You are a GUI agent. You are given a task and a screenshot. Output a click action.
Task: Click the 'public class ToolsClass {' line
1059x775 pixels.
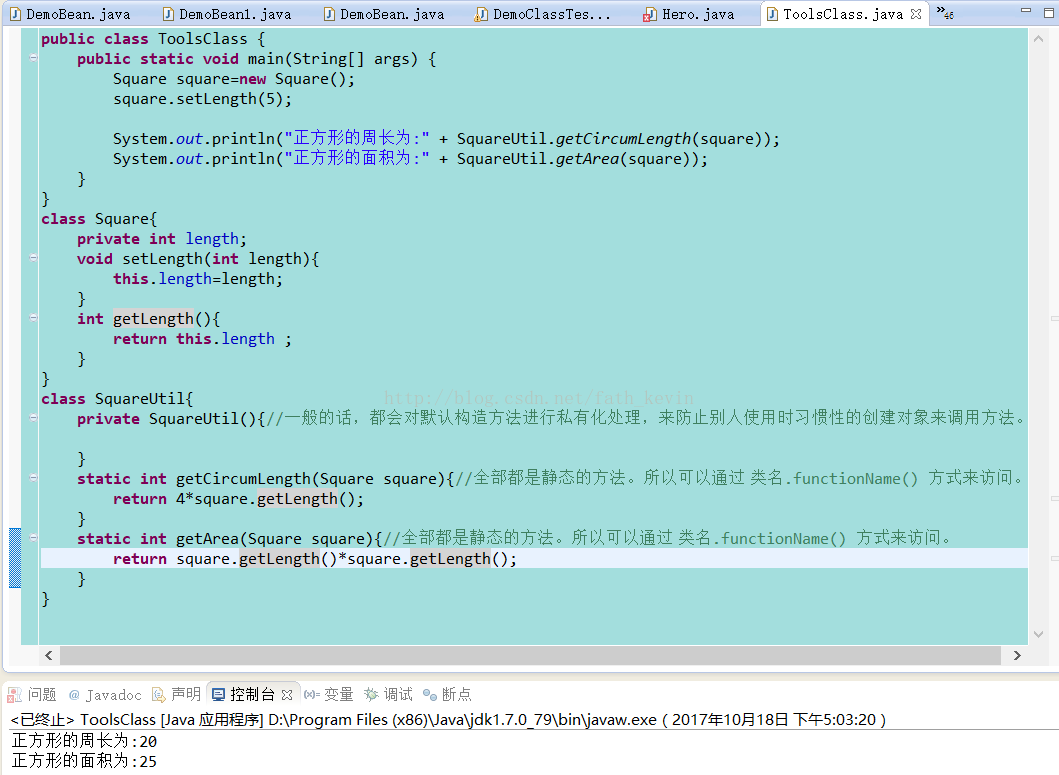(x=153, y=39)
